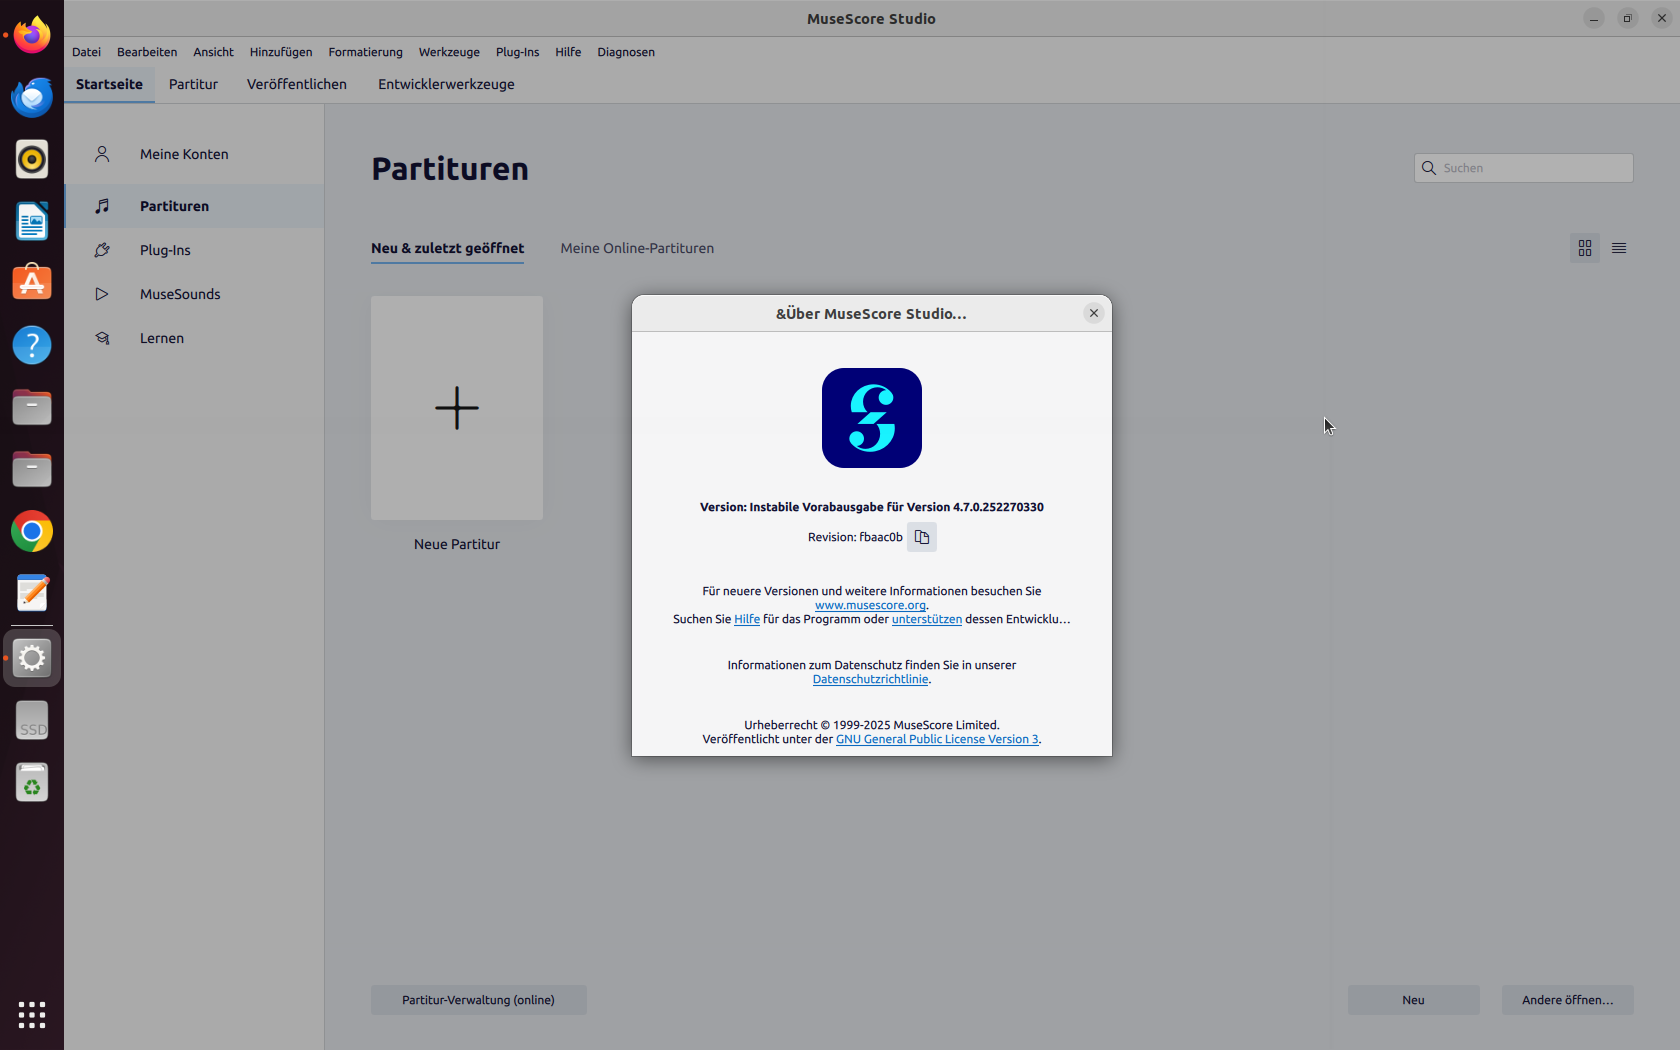Click the MuseSounds play icon
Screen dimensions: 1680x1050
click(x=102, y=294)
